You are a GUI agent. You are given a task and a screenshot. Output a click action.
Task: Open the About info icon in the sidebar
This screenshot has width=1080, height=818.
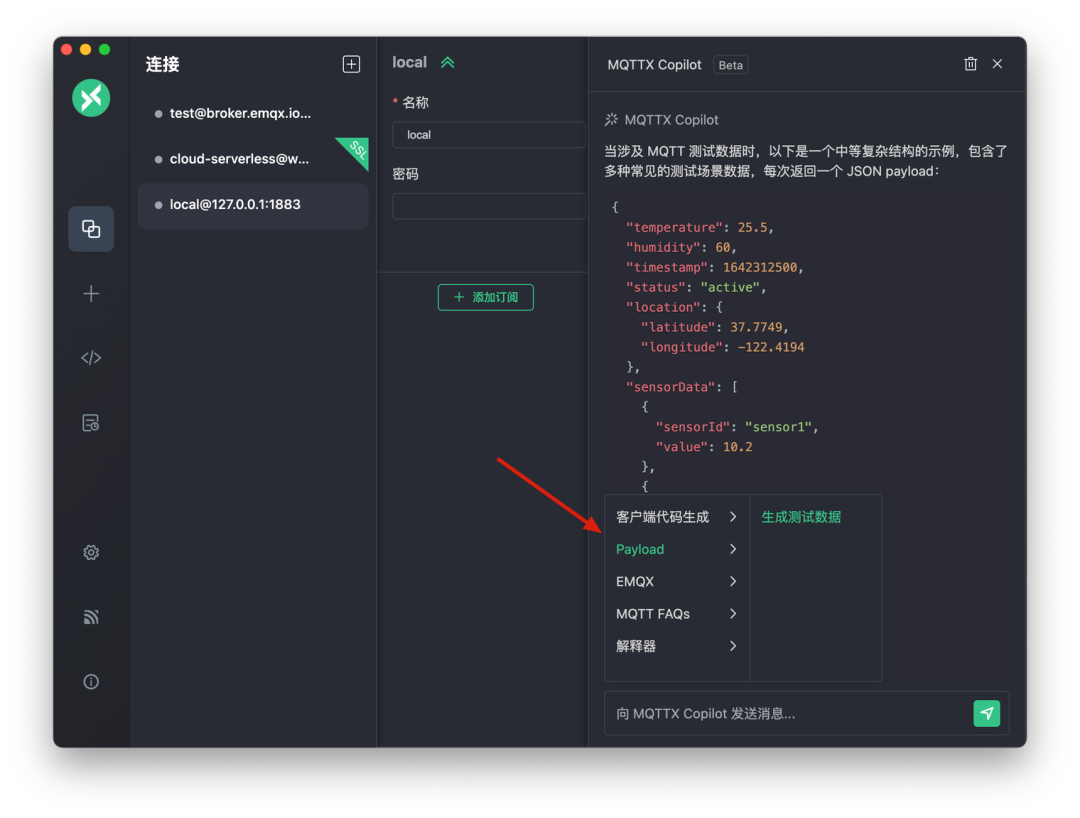pyautogui.click(x=91, y=682)
